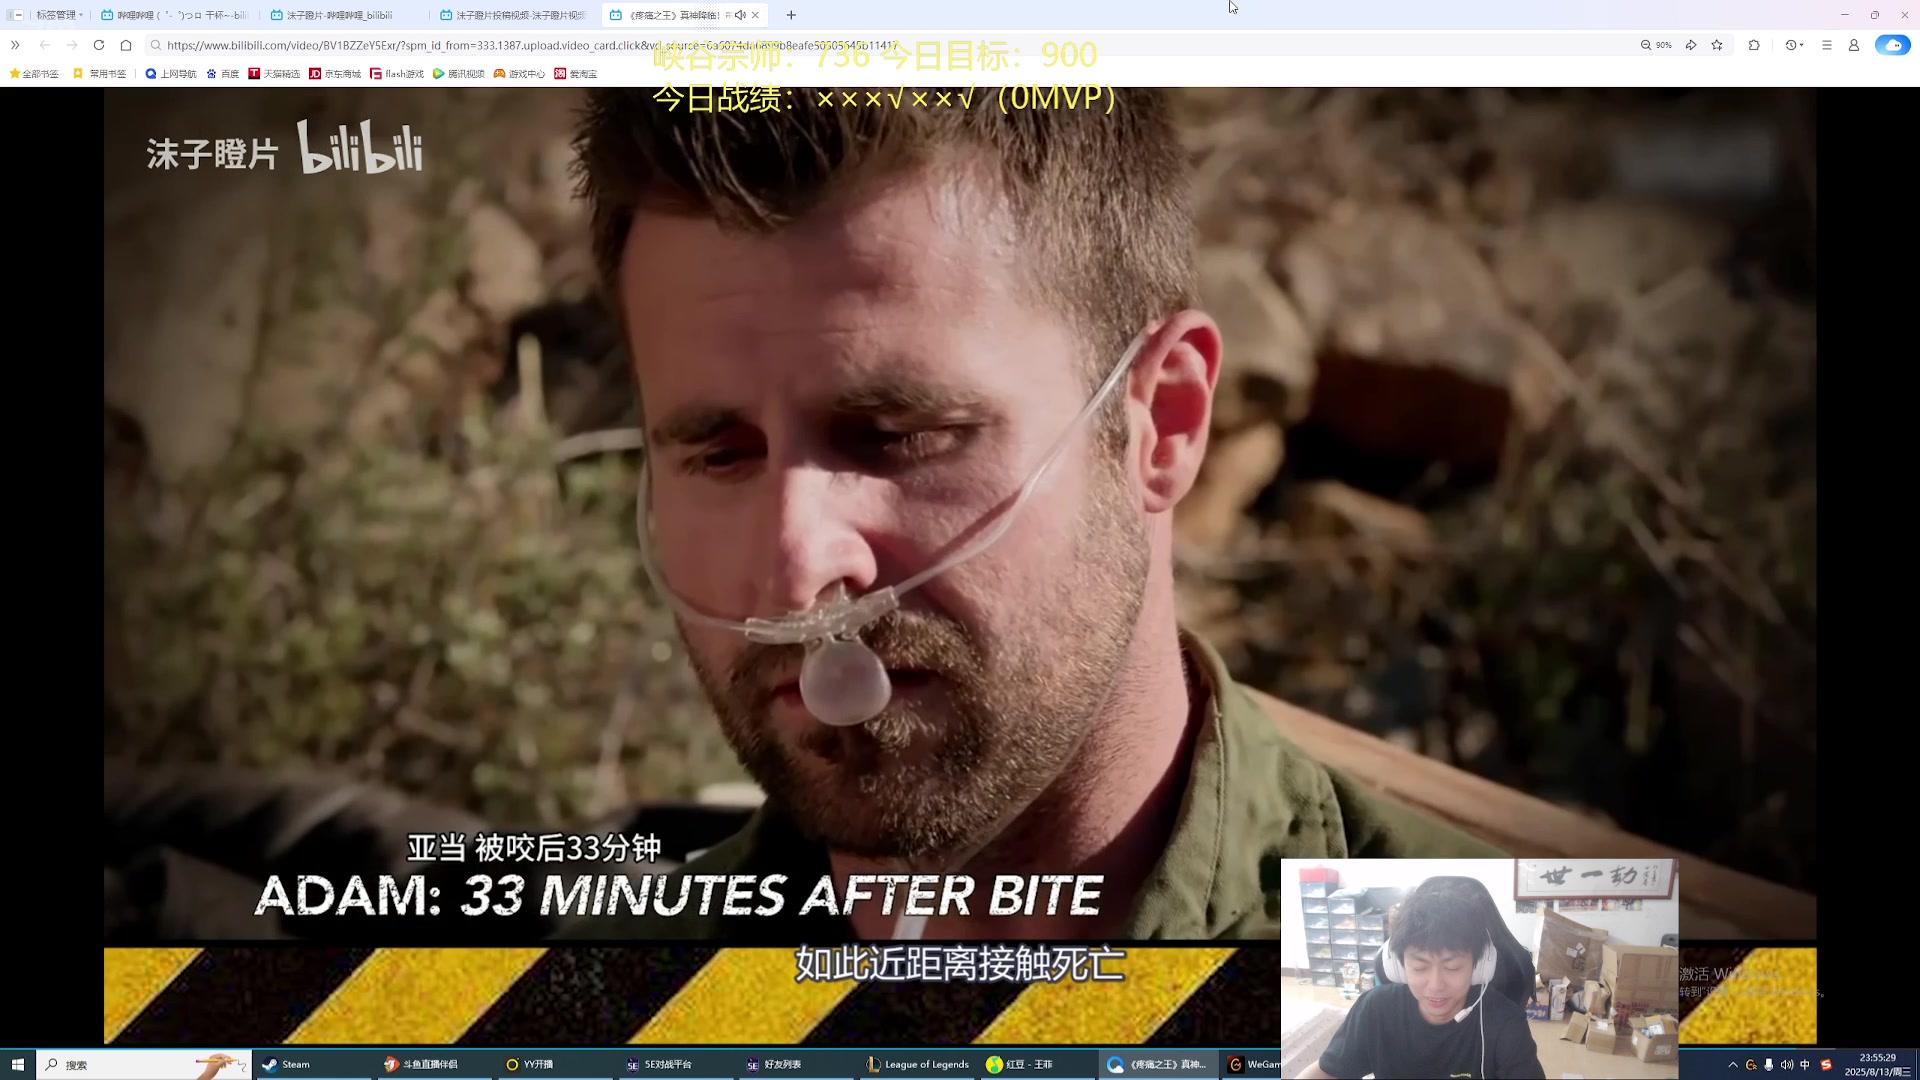Open the extensions puzzle icon
Image resolution: width=1920 pixels, height=1080 pixels.
point(1754,45)
